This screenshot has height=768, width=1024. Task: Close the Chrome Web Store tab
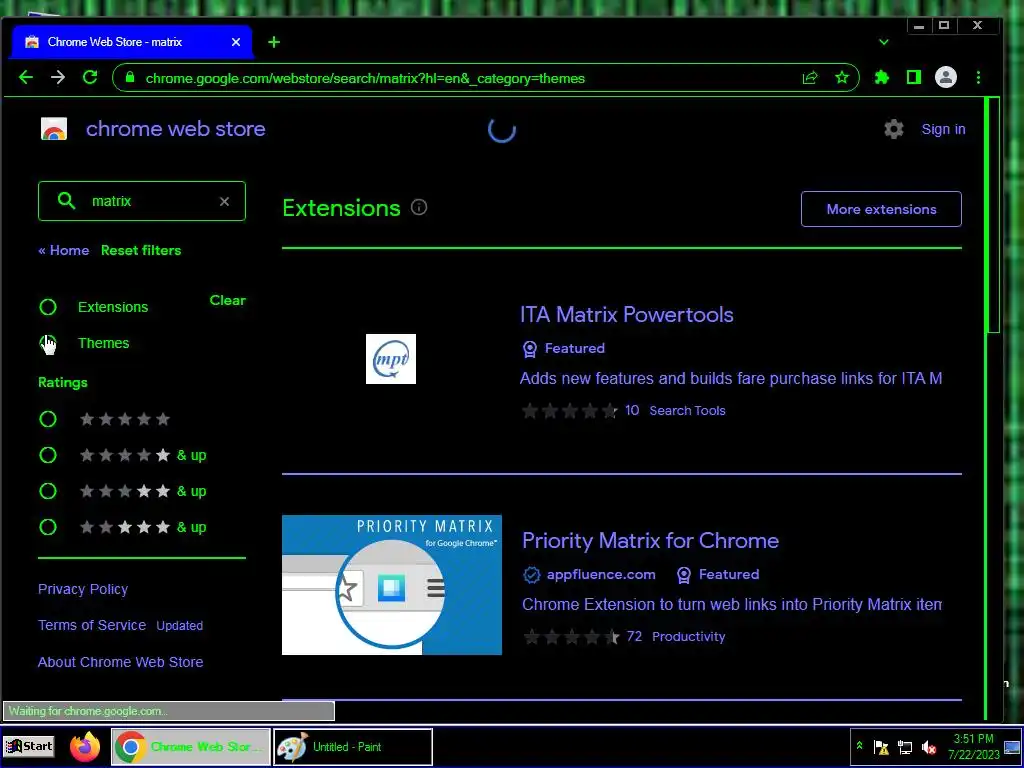pyautogui.click(x=236, y=42)
